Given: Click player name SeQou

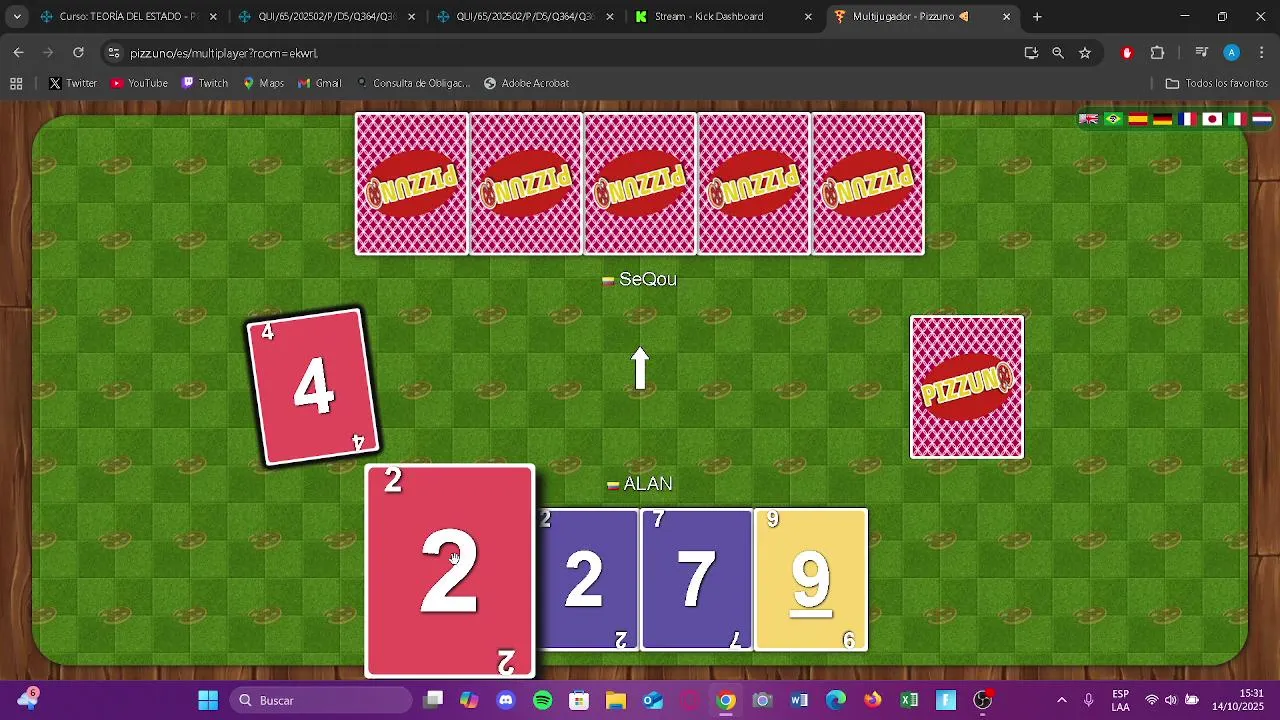Looking at the screenshot, I should (x=648, y=279).
